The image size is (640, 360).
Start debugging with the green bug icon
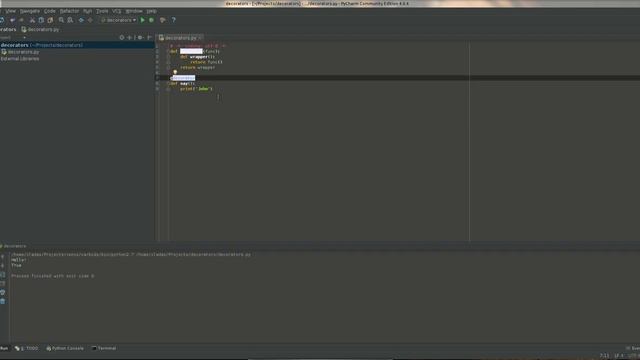151,20
